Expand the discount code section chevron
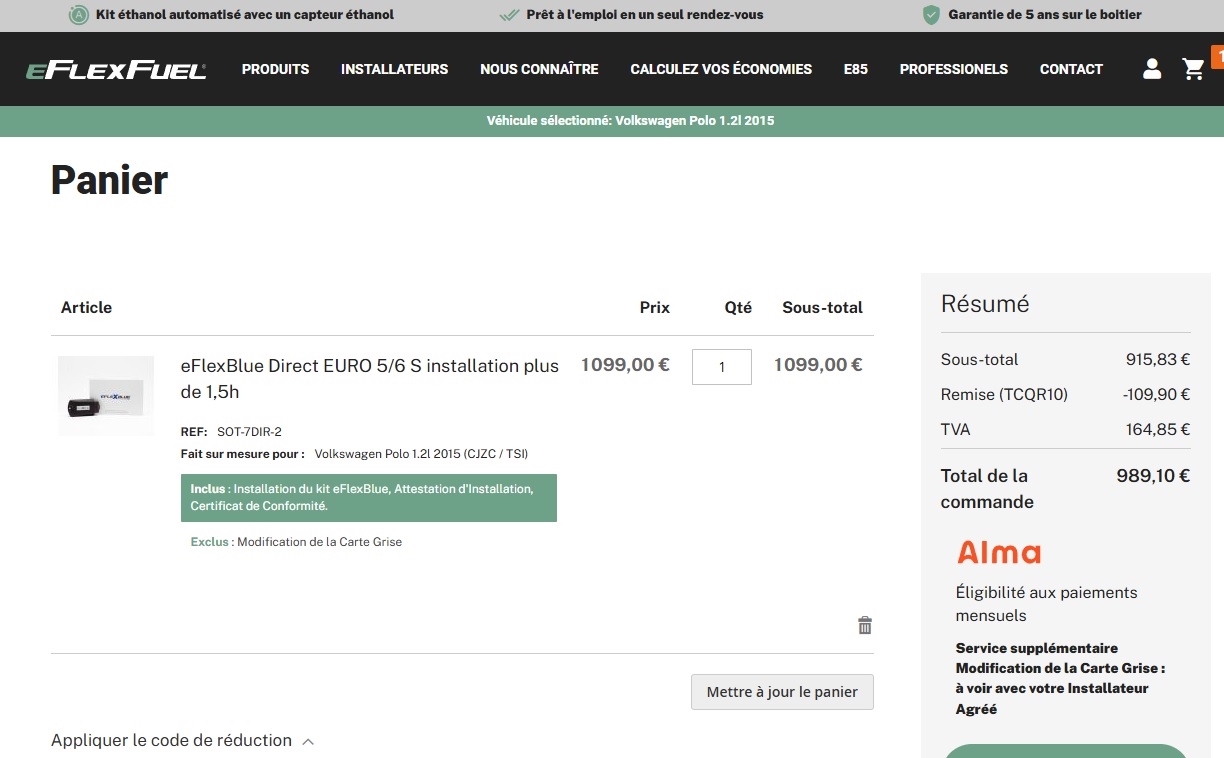 click(x=308, y=741)
